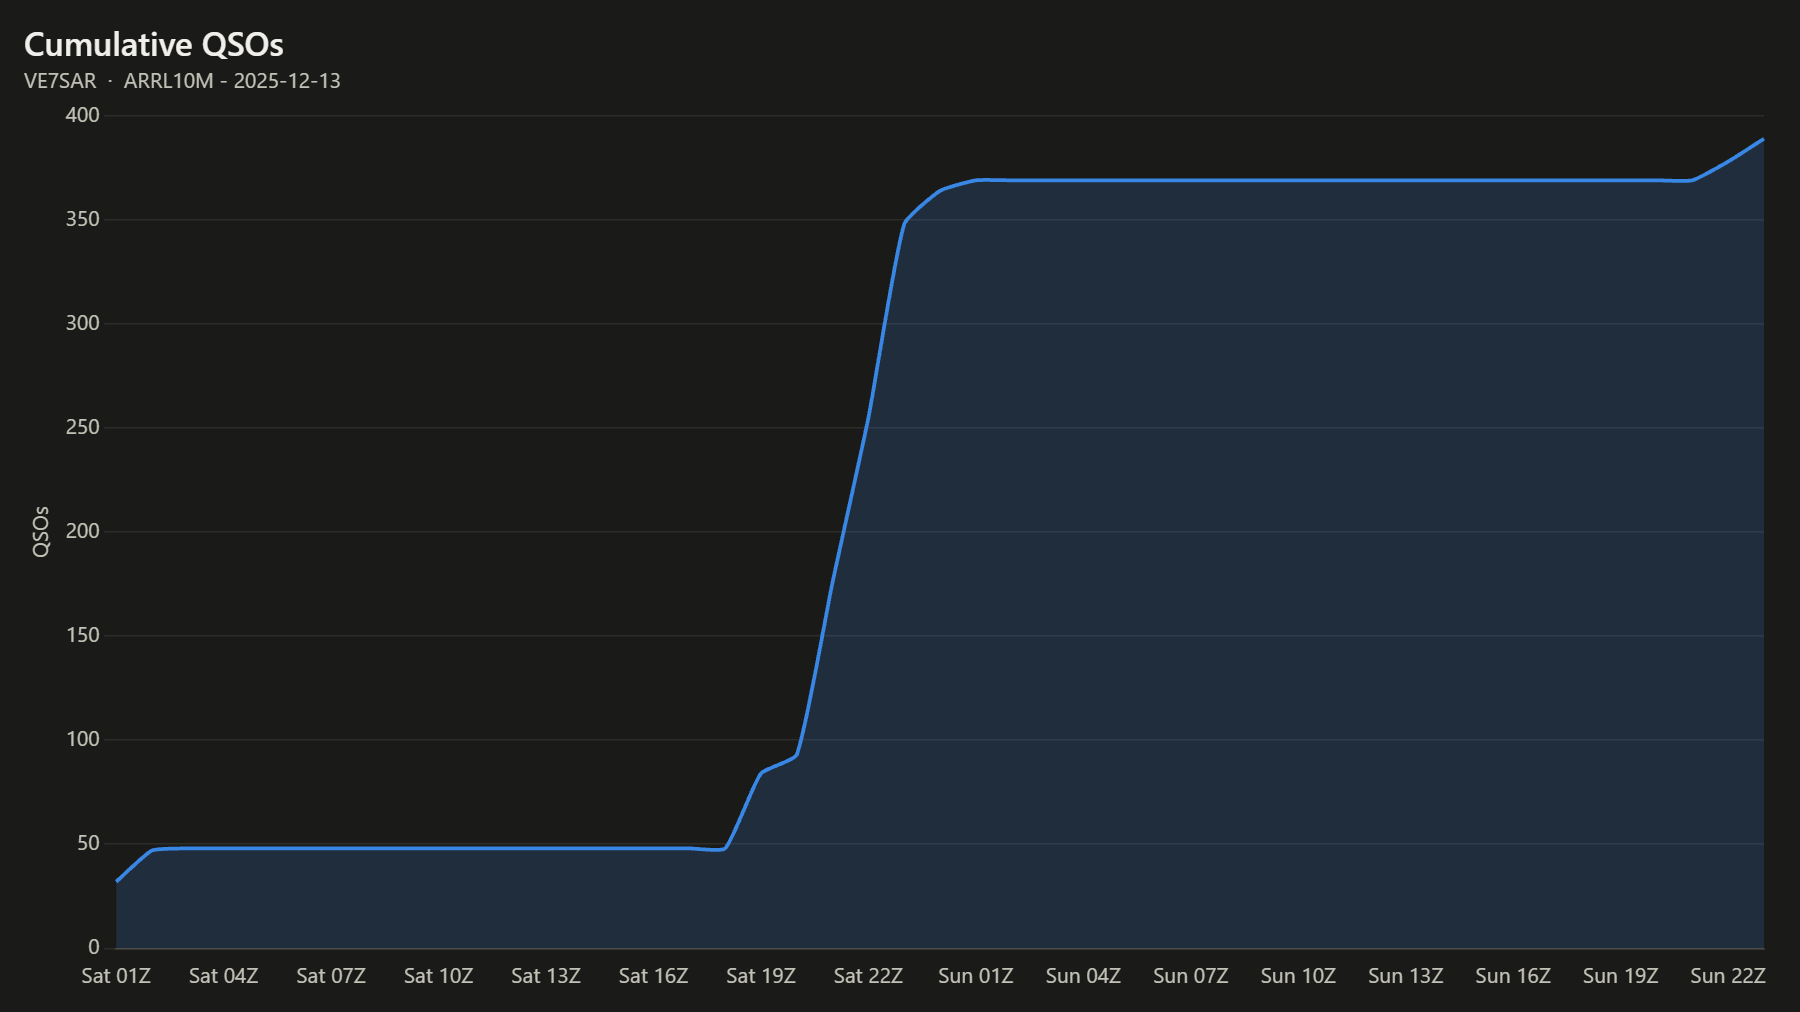Click the 100 y-axis label
Screen dimensions: 1800x1012
tap(83, 739)
